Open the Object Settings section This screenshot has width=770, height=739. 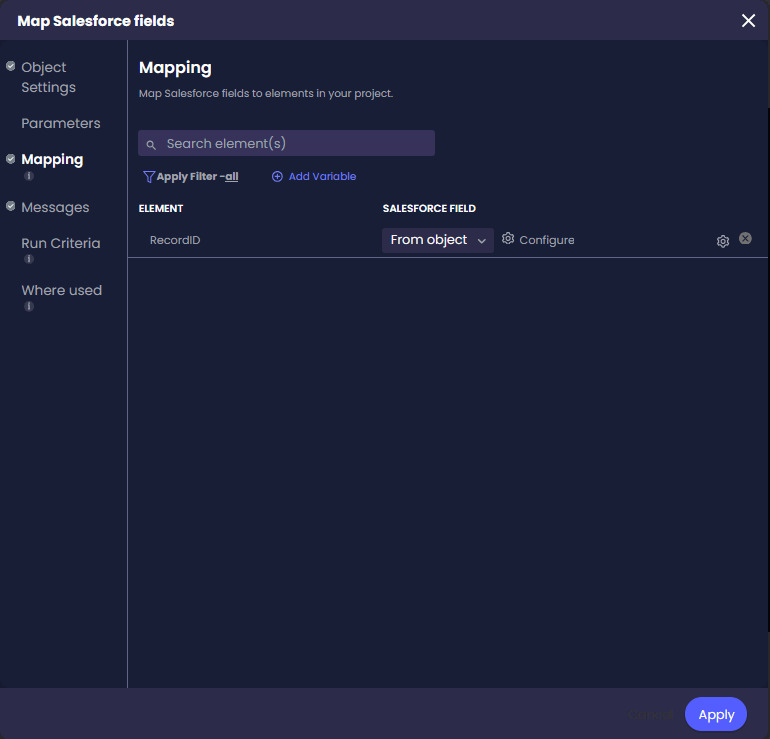pos(48,77)
